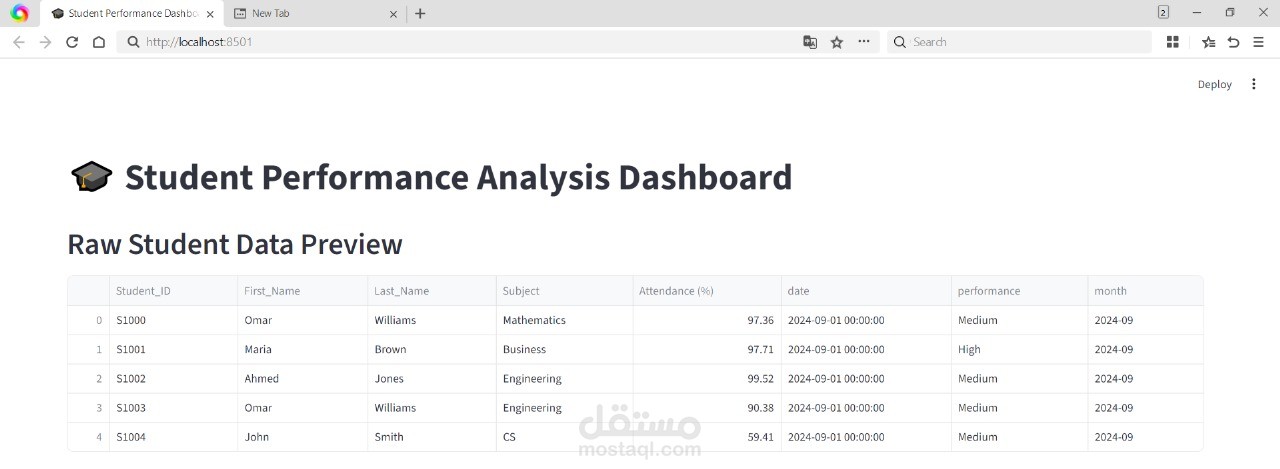The height and width of the screenshot is (469, 1280).
Task: Click the subject cell CS
Action: (x=564, y=436)
